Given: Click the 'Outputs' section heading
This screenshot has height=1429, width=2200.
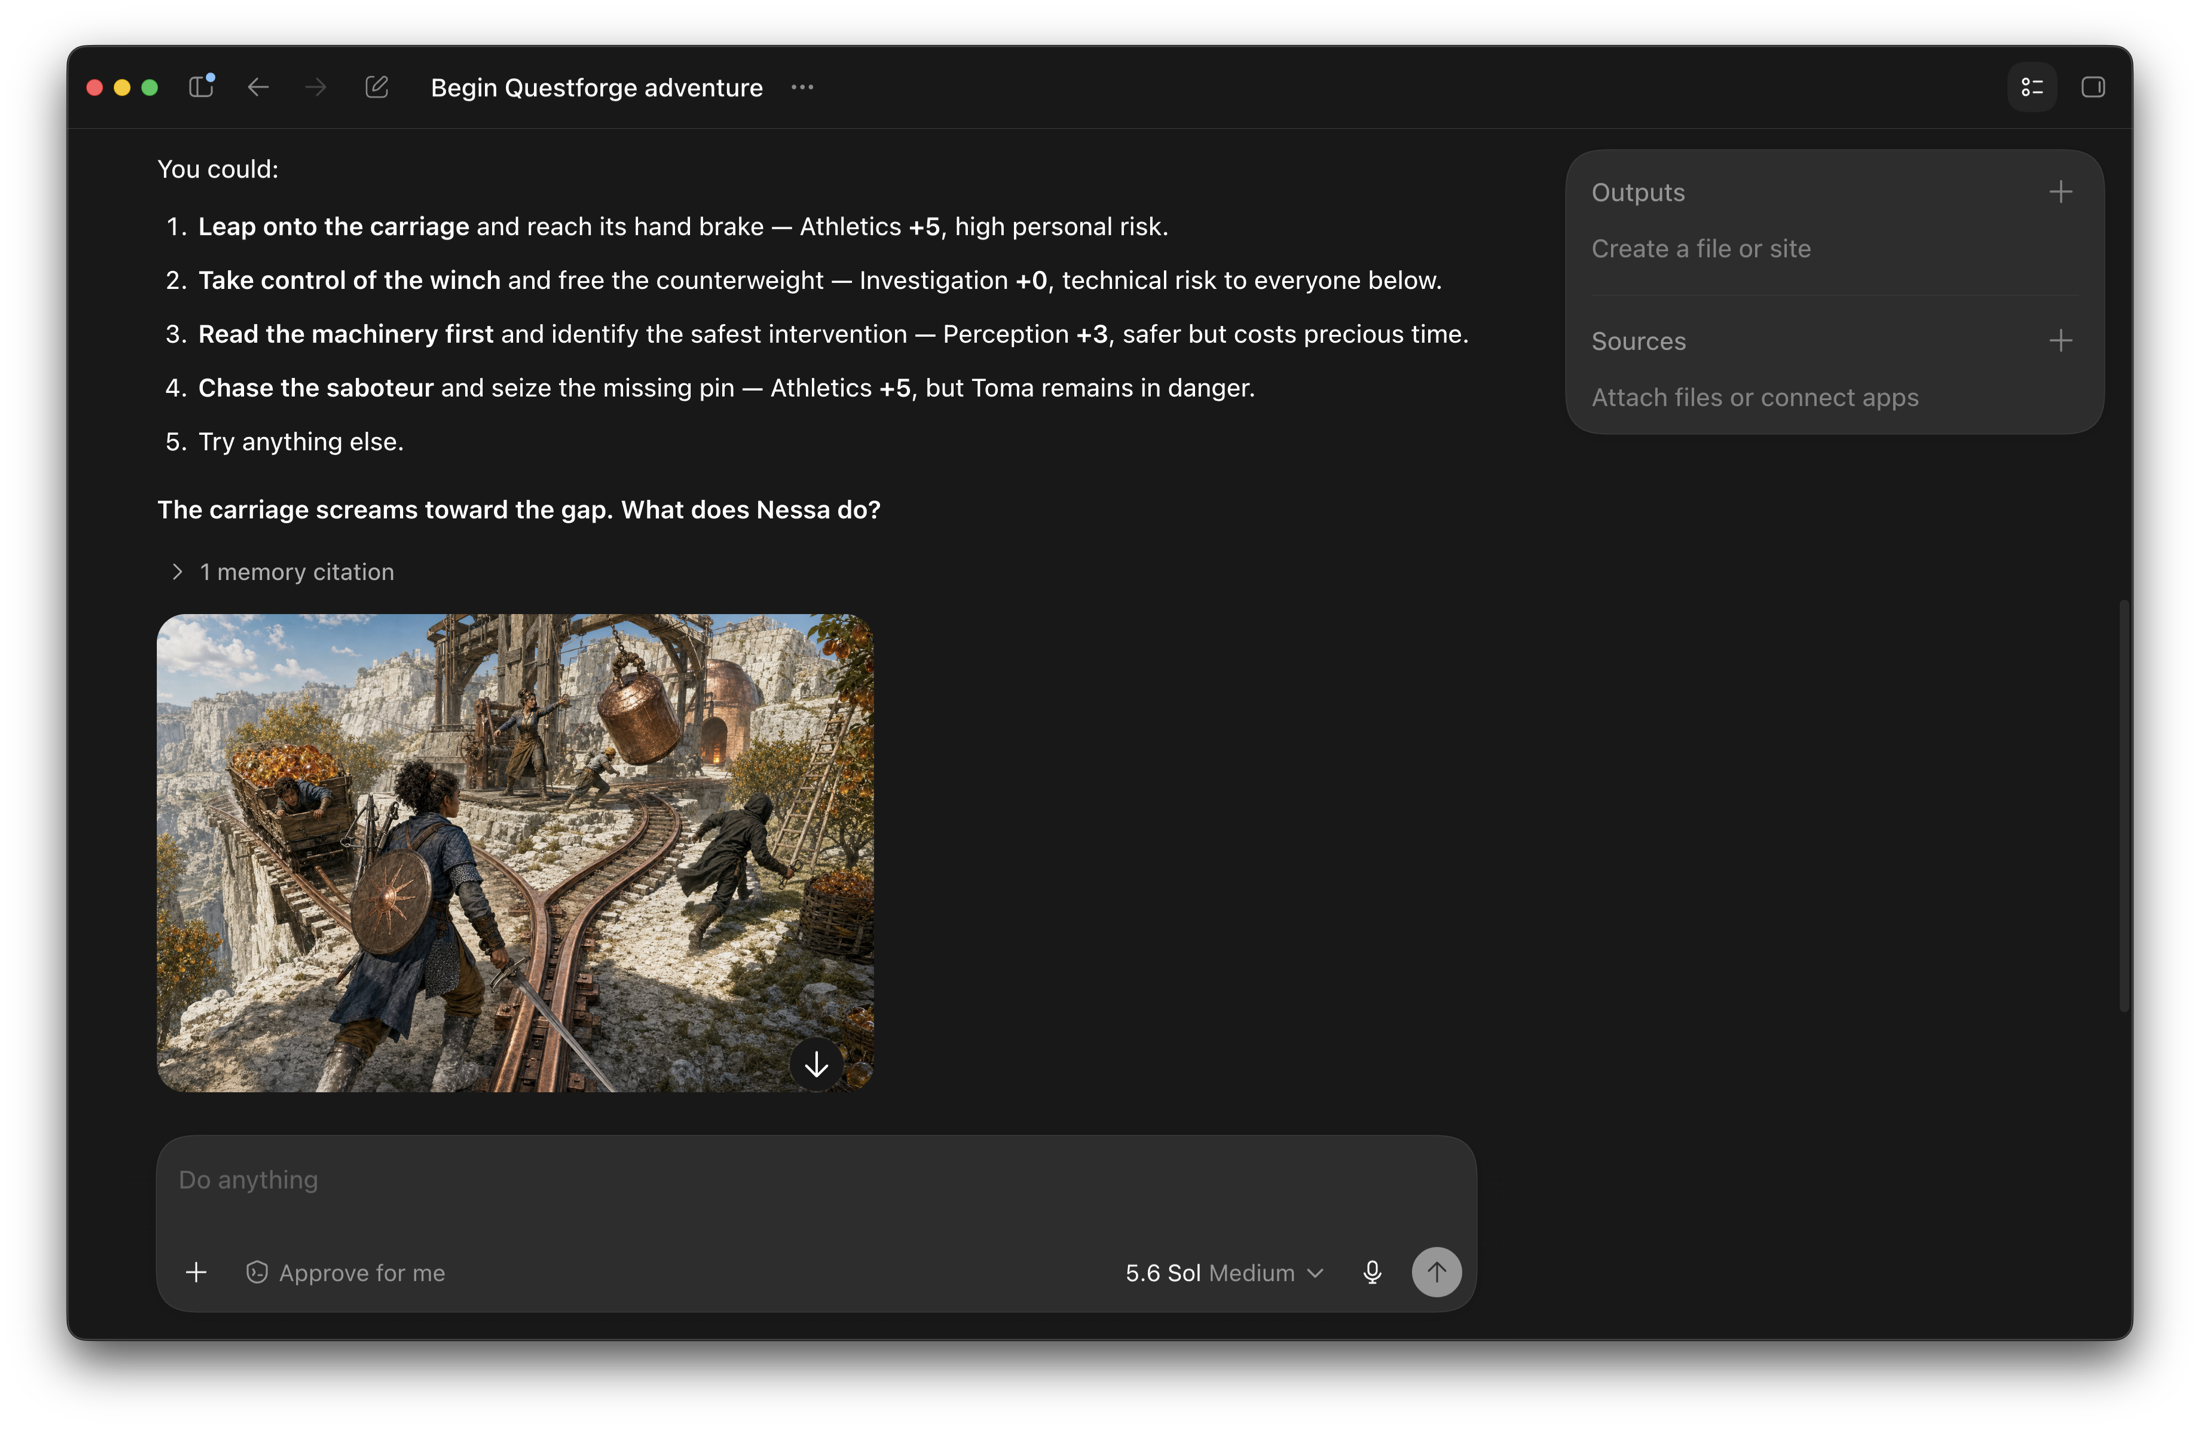Looking at the screenshot, I should (x=1638, y=192).
